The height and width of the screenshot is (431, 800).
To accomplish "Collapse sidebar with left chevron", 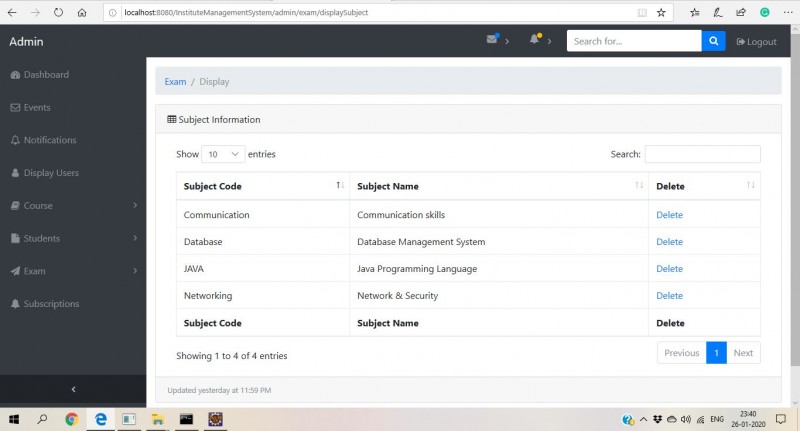I will click(x=73, y=389).
